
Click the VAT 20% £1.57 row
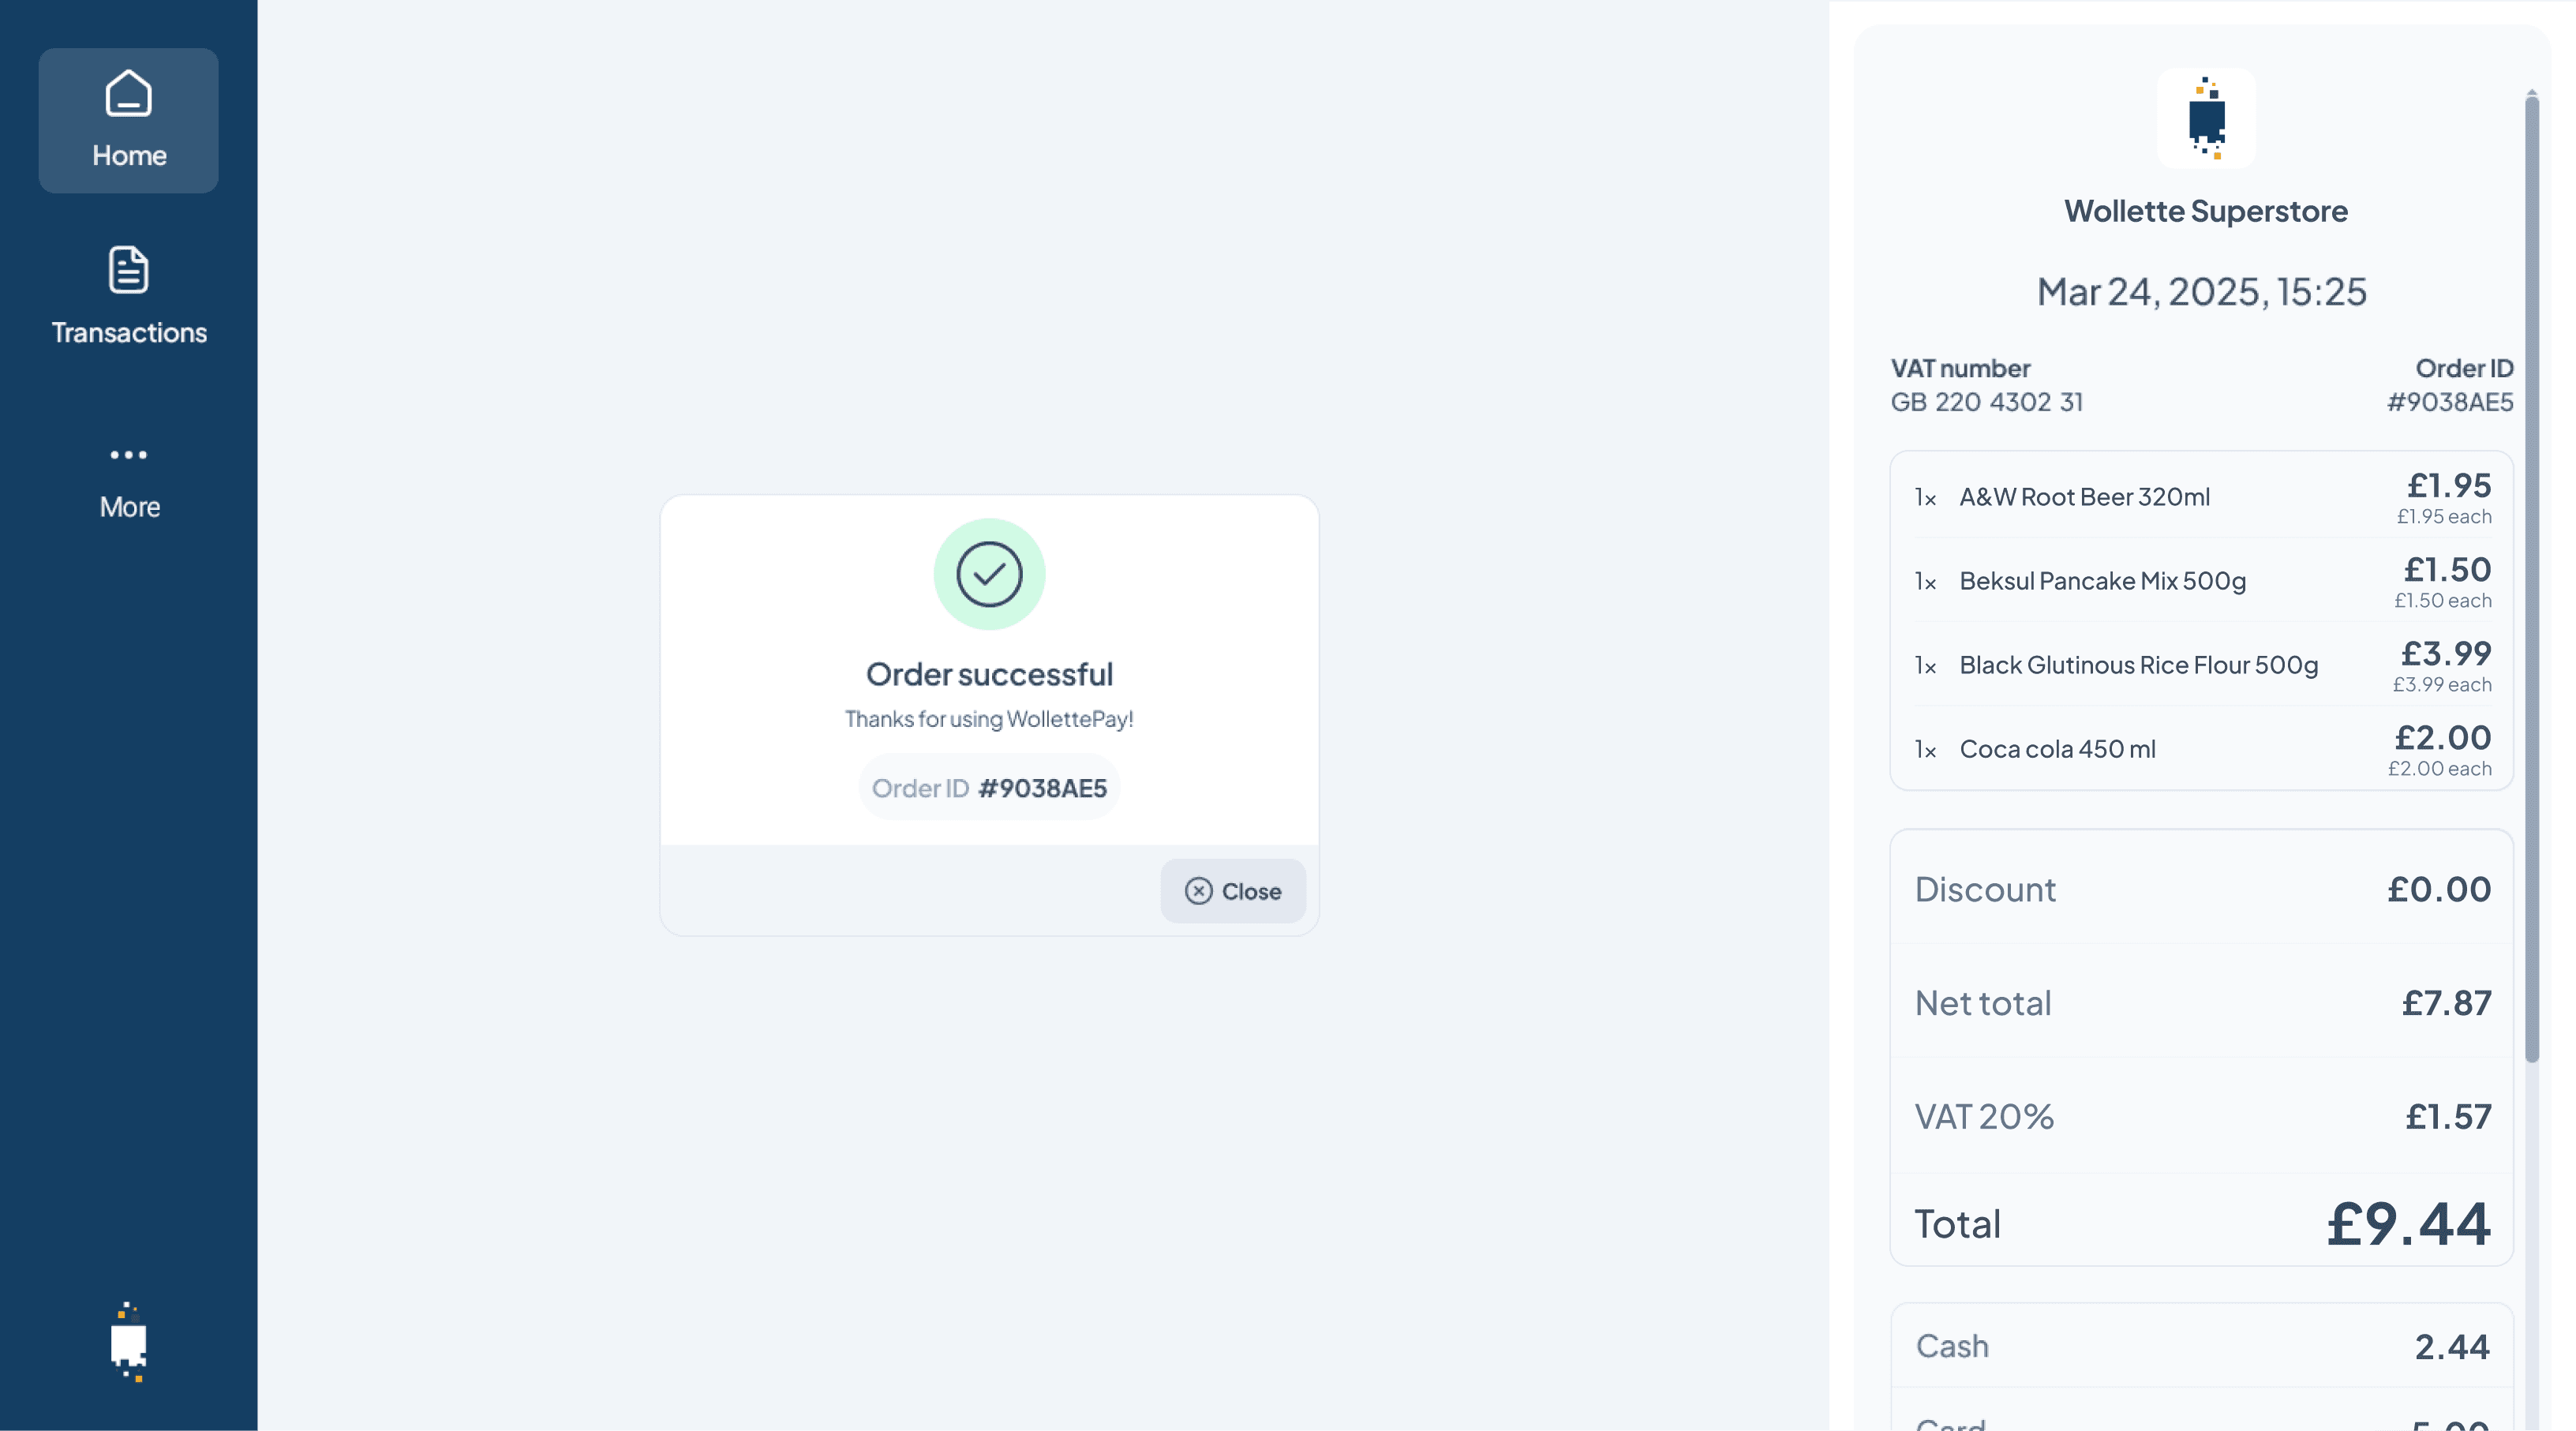point(2202,1116)
